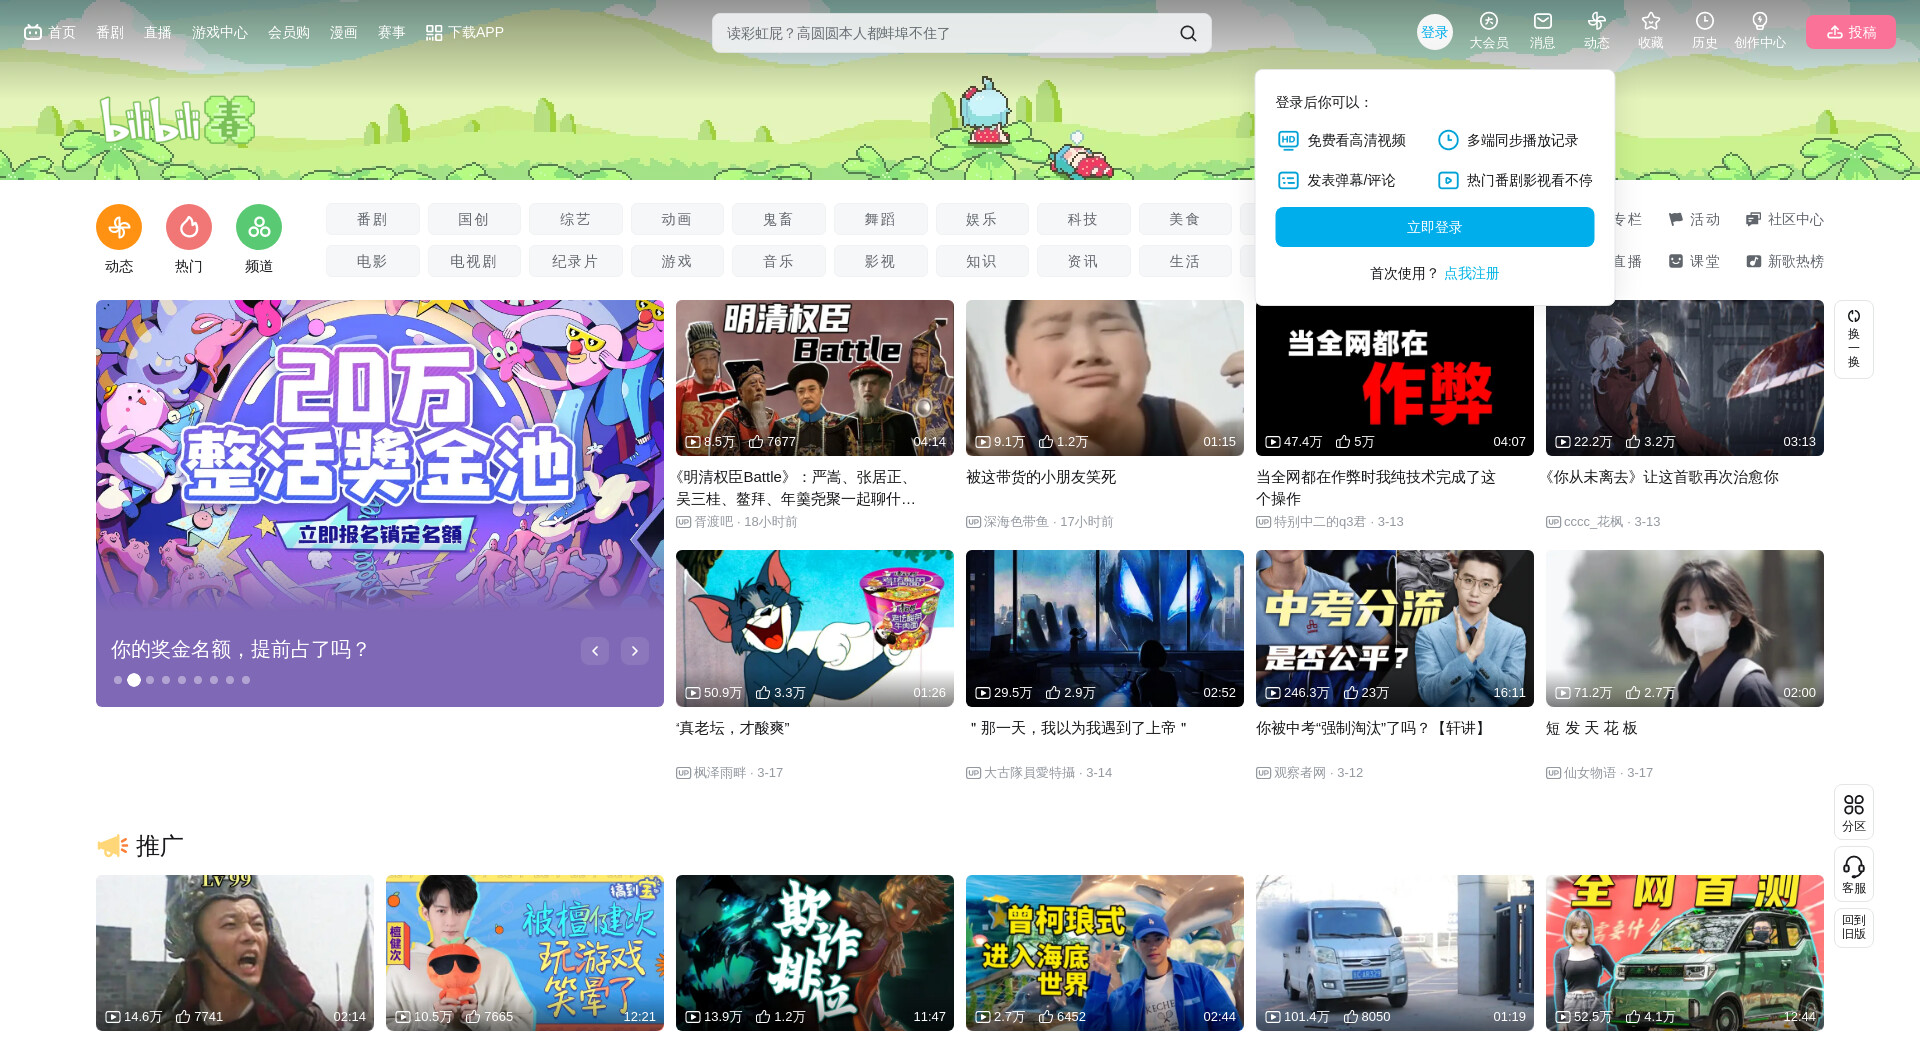The image size is (1920, 1040).
Task: Select the 纪录片 category button
Action: 575,261
